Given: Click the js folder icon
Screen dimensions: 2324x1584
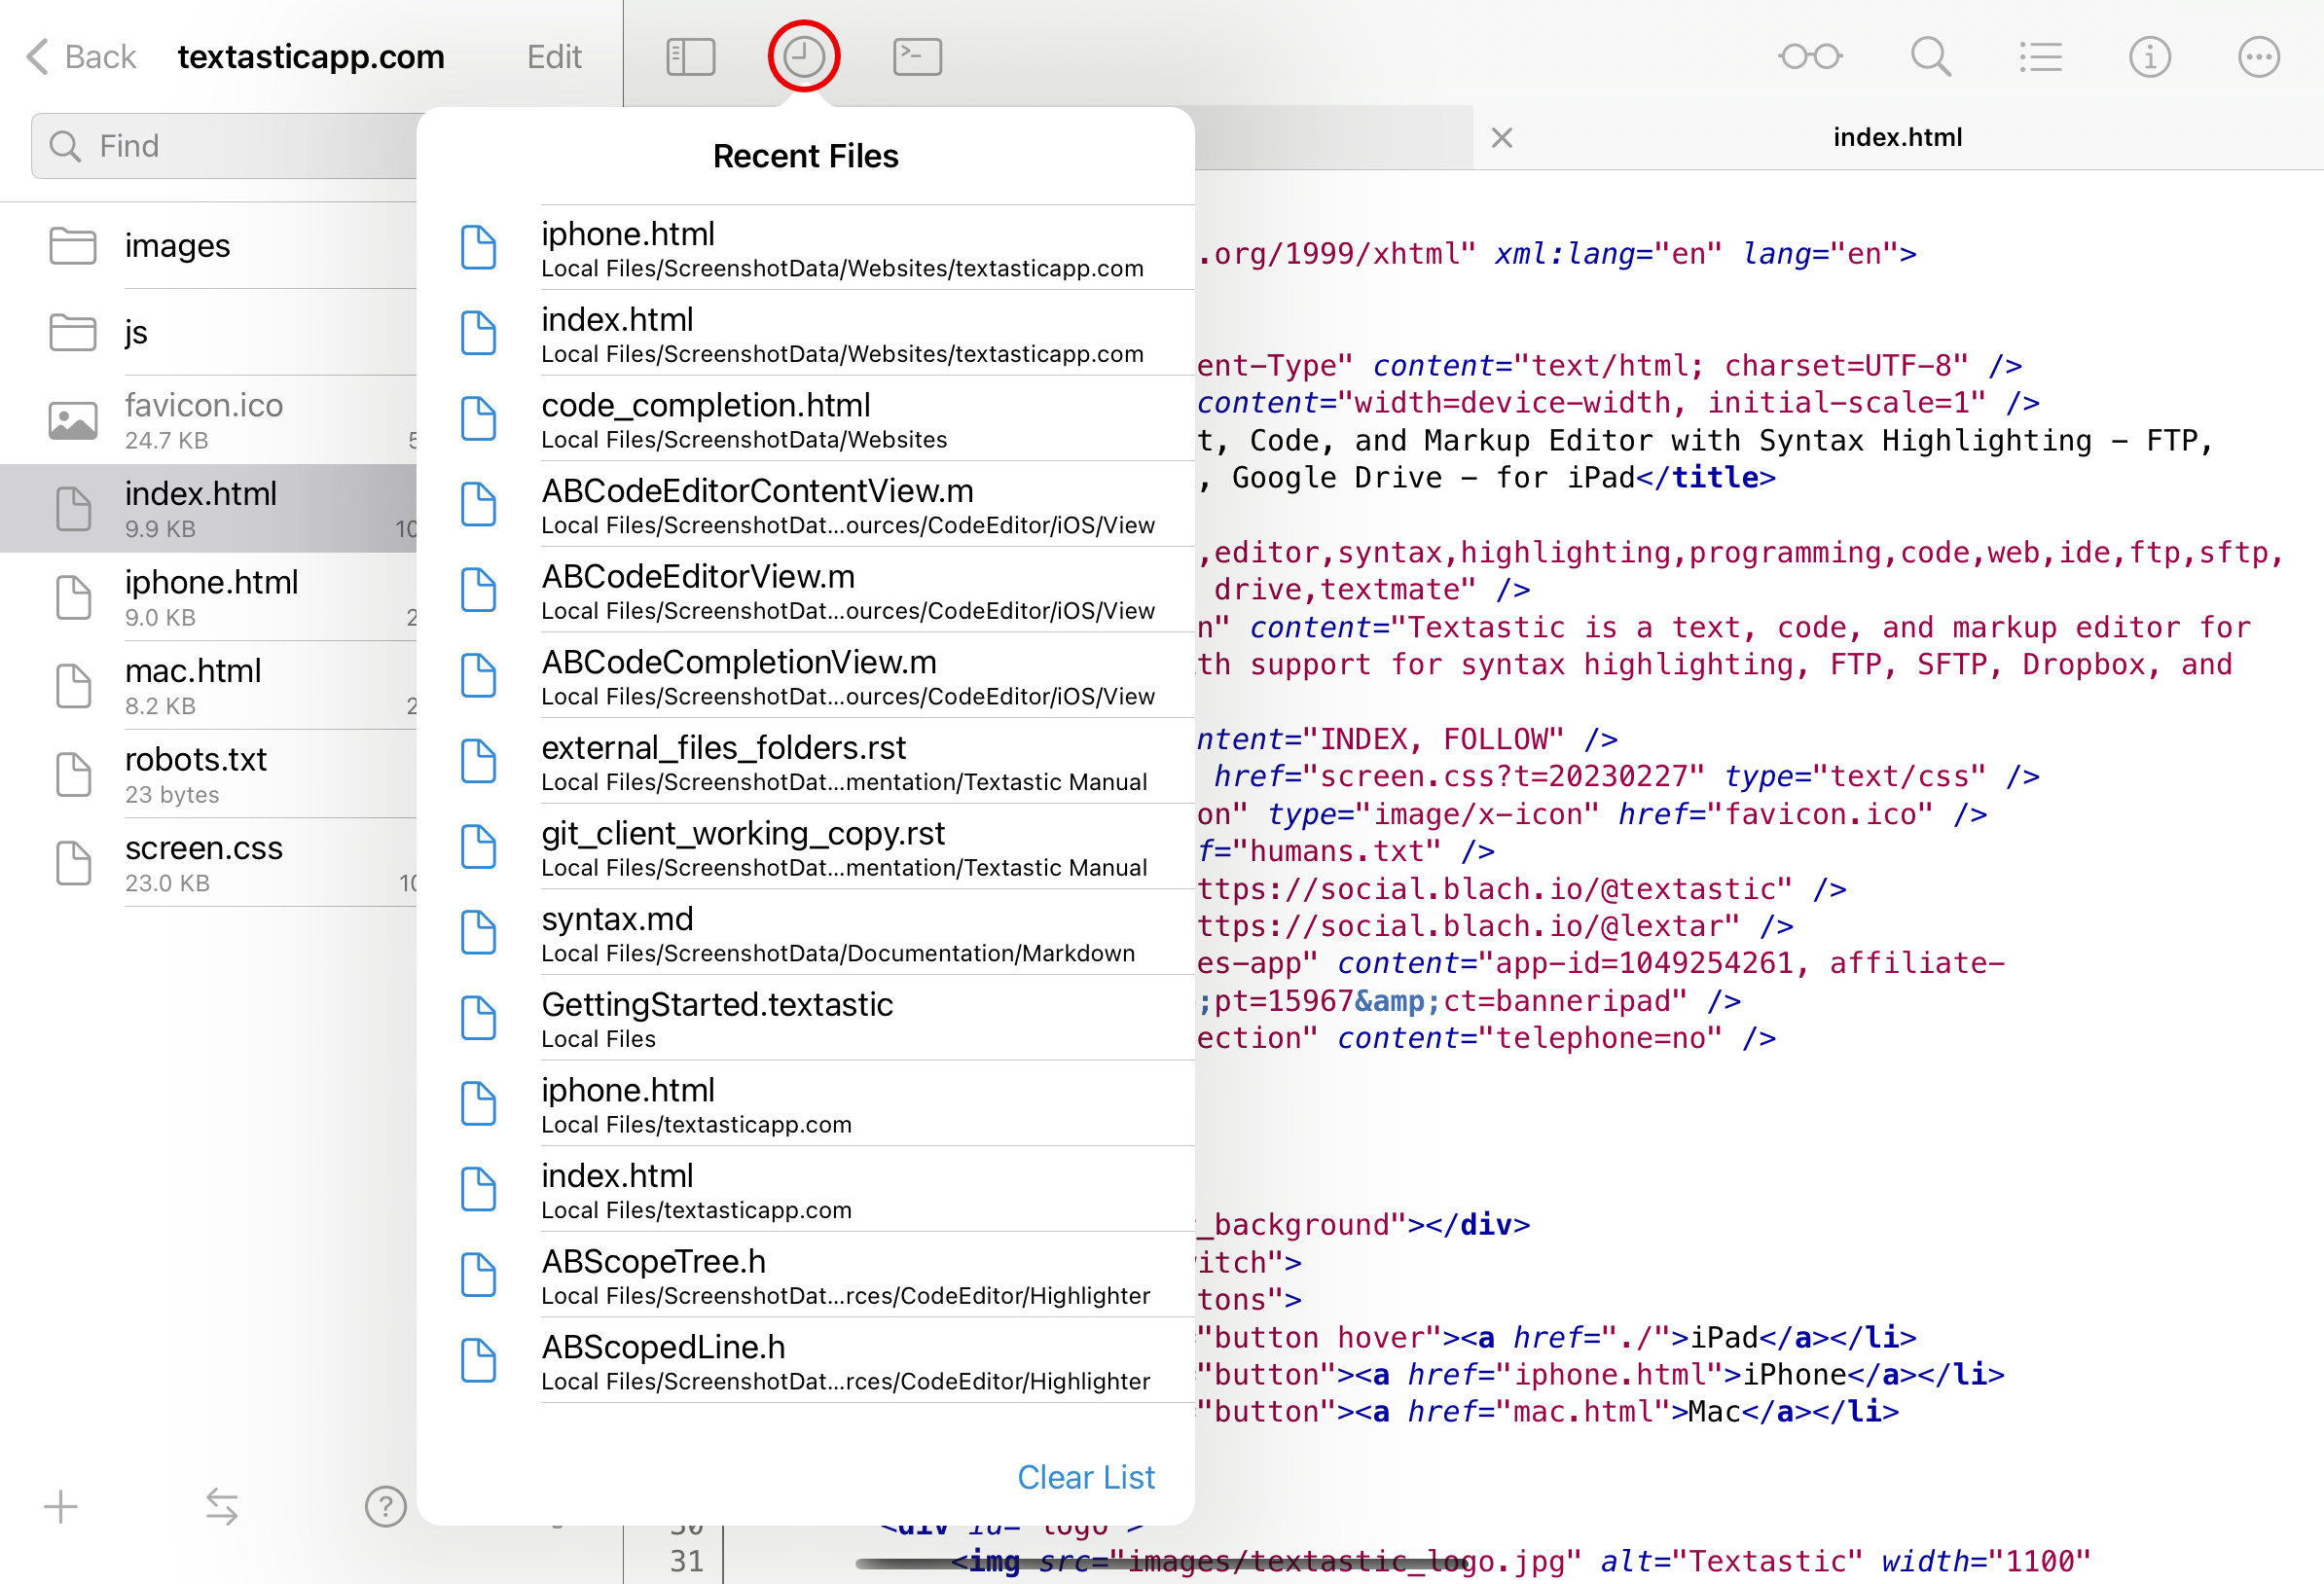Looking at the screenshot, I should click(x=73, y=332).
